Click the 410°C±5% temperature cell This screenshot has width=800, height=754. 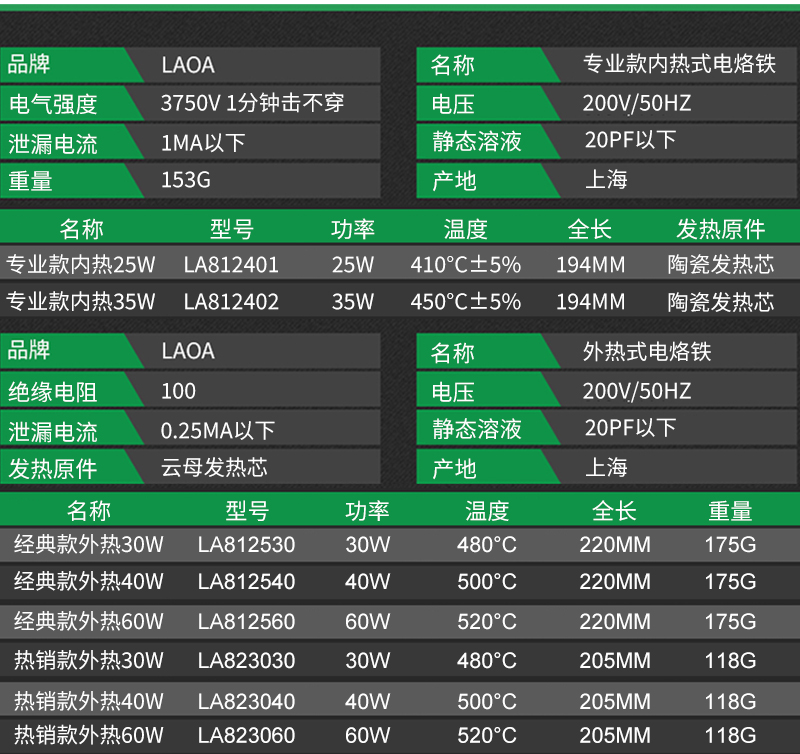(x=465, y=266)
